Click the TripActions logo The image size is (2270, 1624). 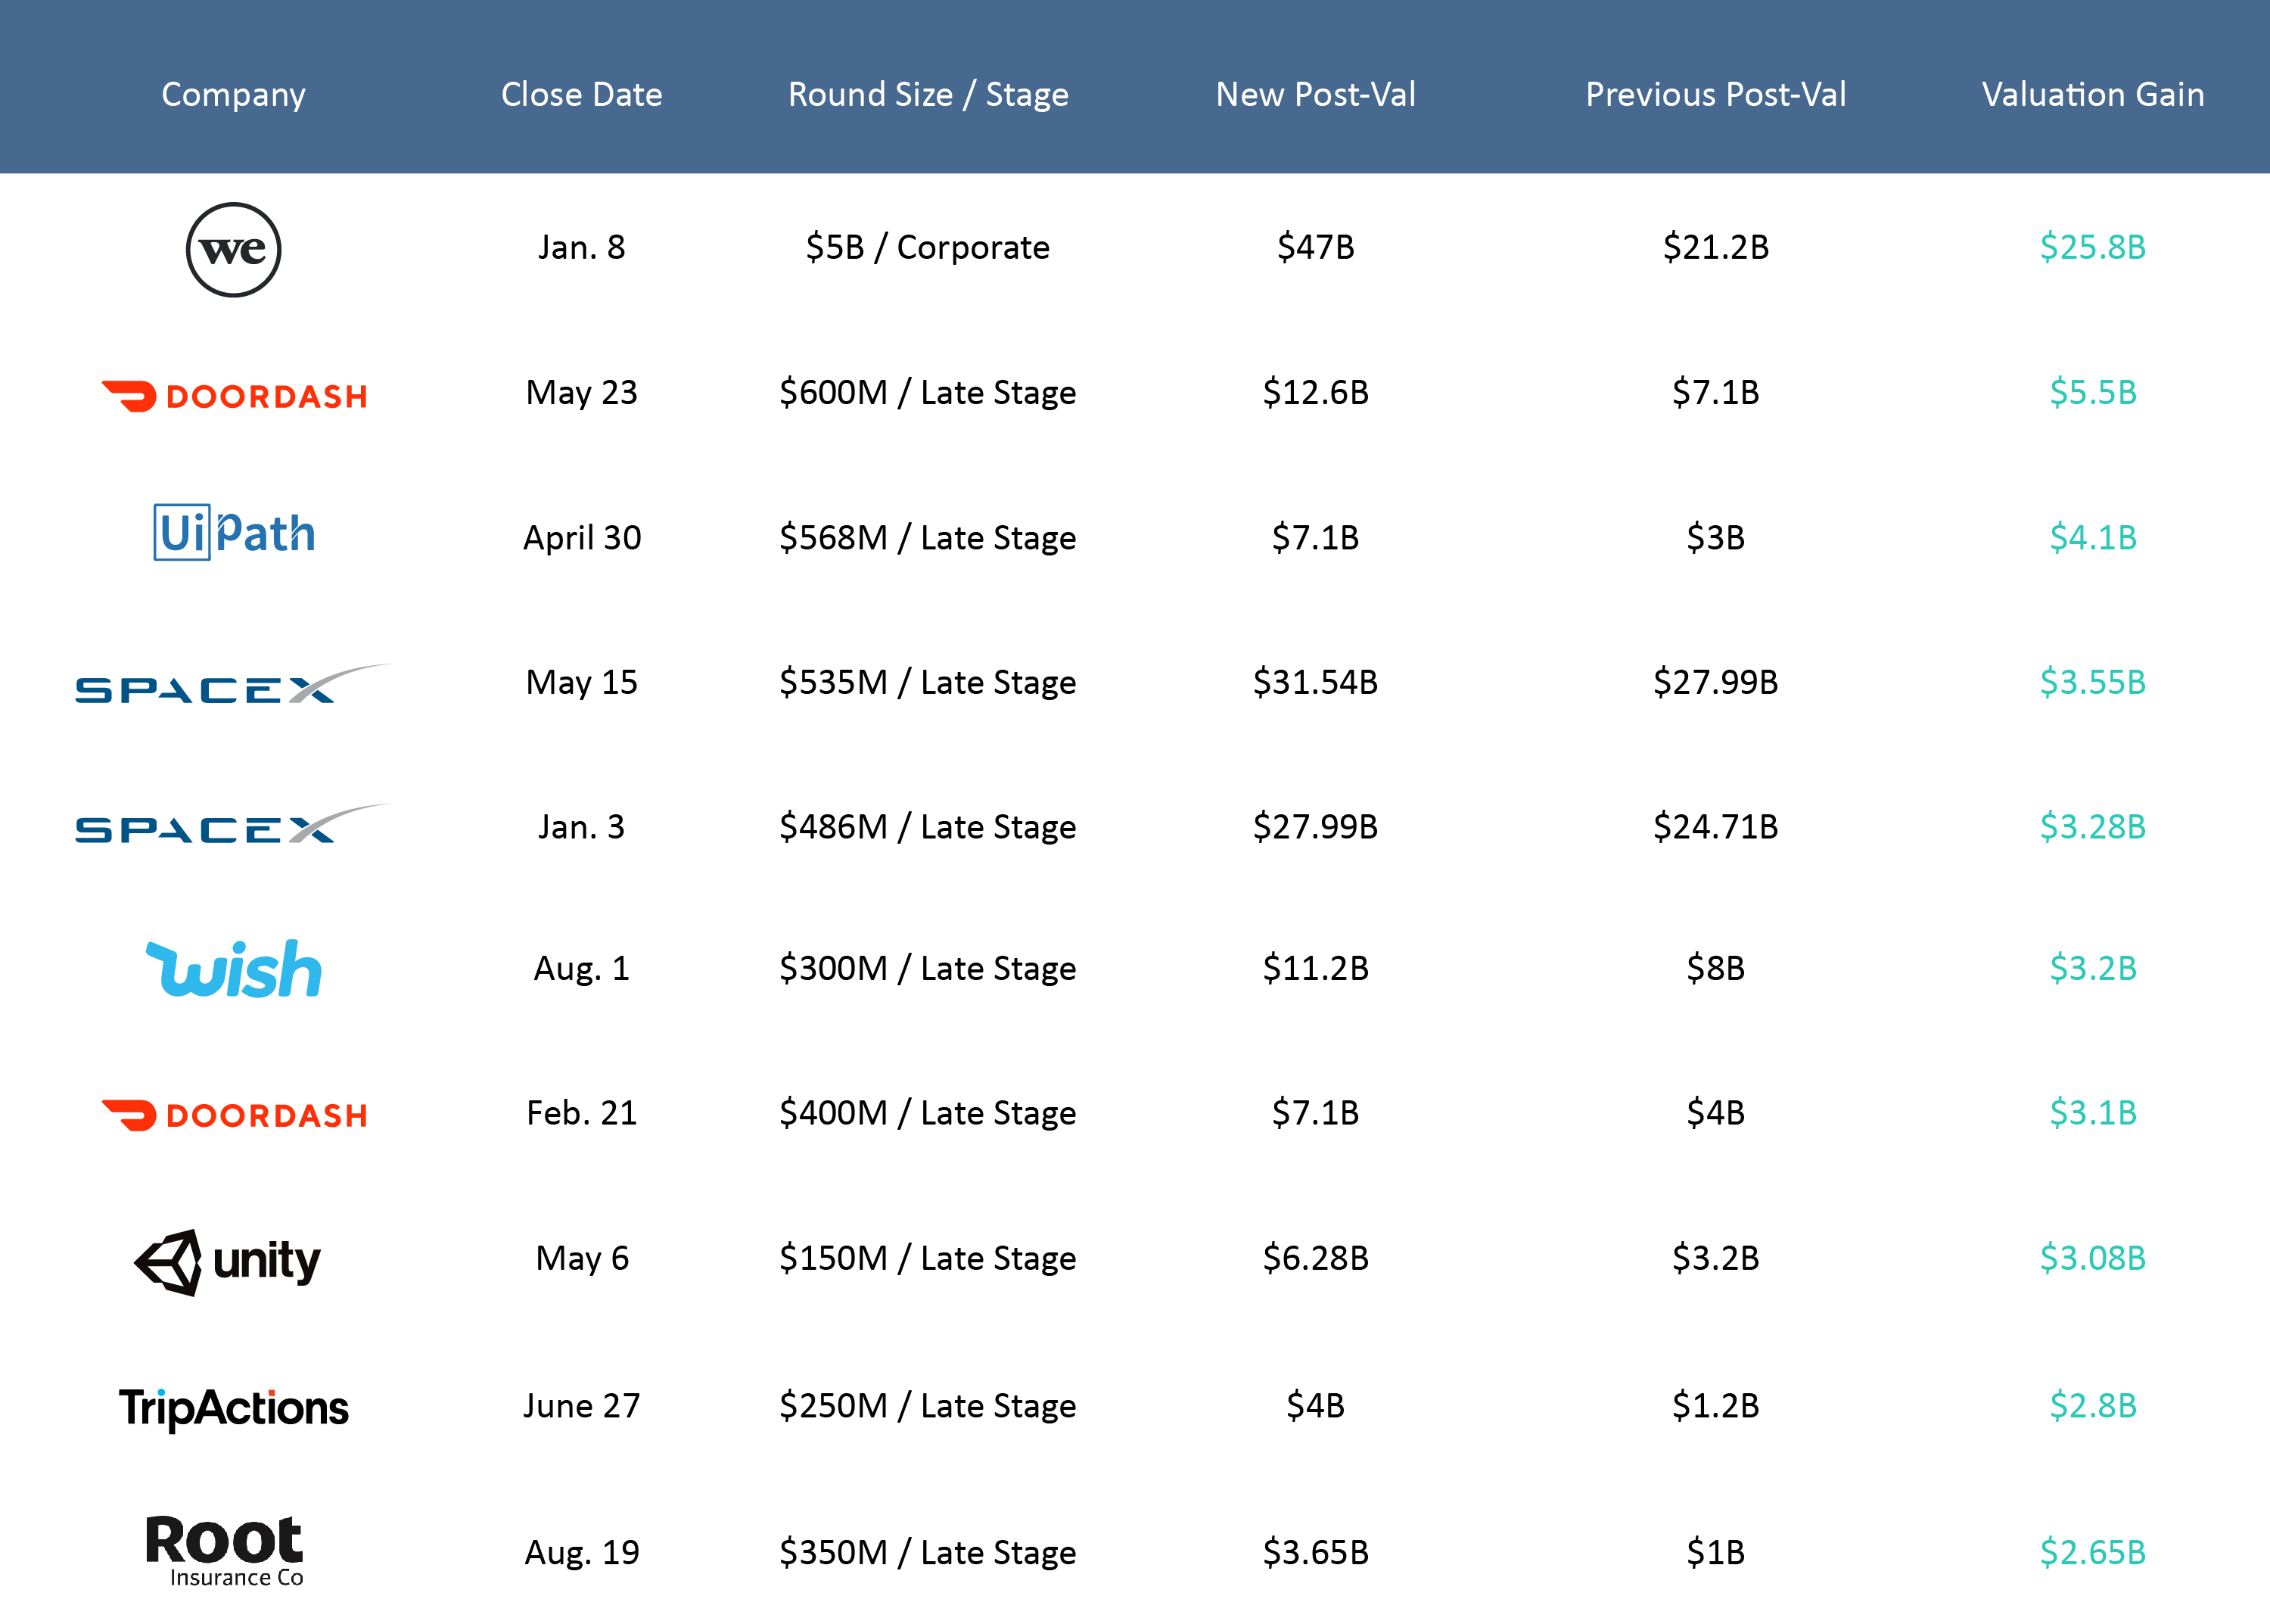[x=234, y=1408]
